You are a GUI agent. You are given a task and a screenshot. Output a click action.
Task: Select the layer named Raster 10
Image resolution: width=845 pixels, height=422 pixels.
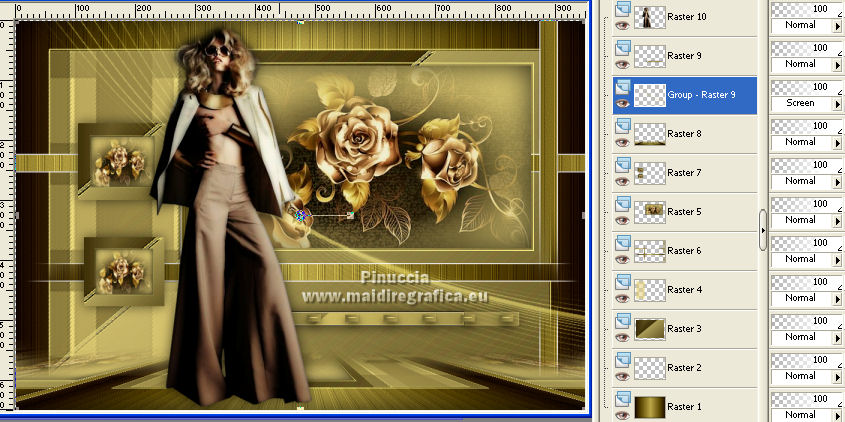tap(687, 17)
